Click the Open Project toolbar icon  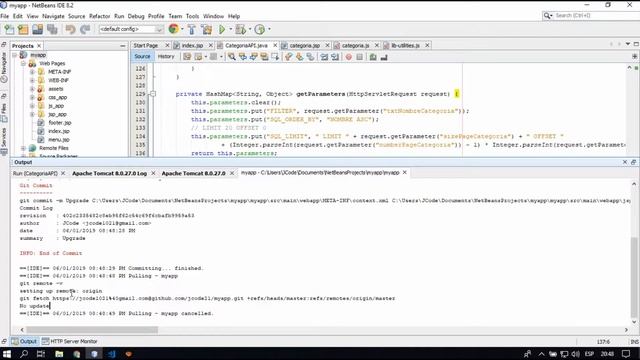(38, 29)
